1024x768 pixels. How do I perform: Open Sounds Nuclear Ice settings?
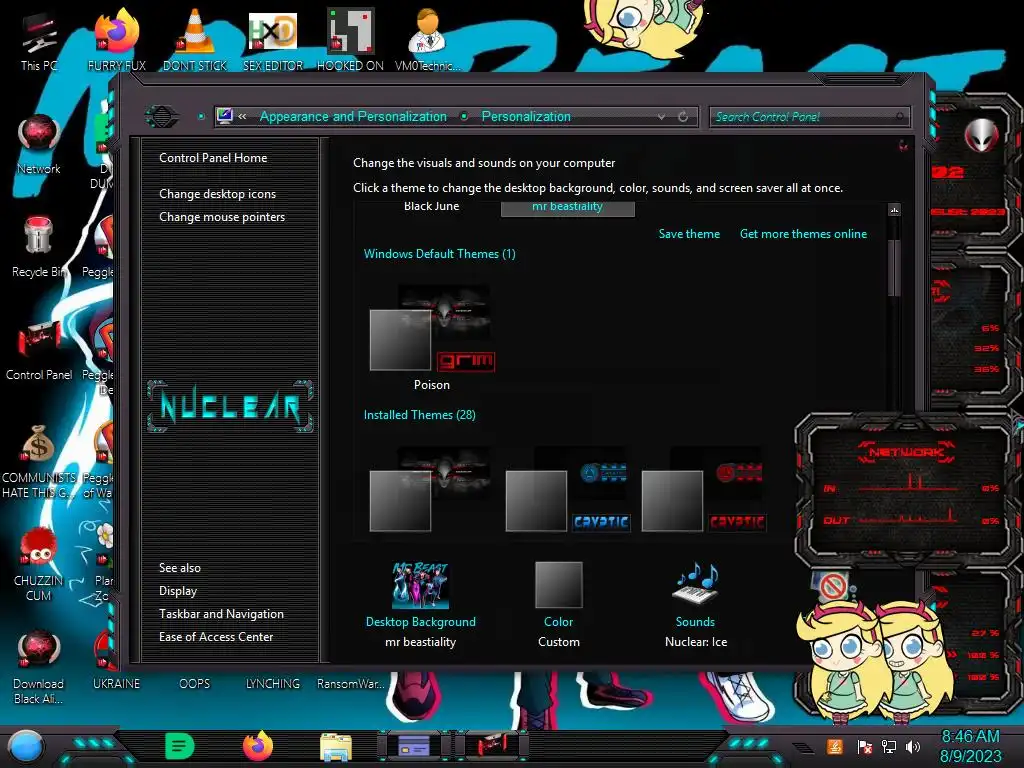pyautogui.click(x=696, y=605)
